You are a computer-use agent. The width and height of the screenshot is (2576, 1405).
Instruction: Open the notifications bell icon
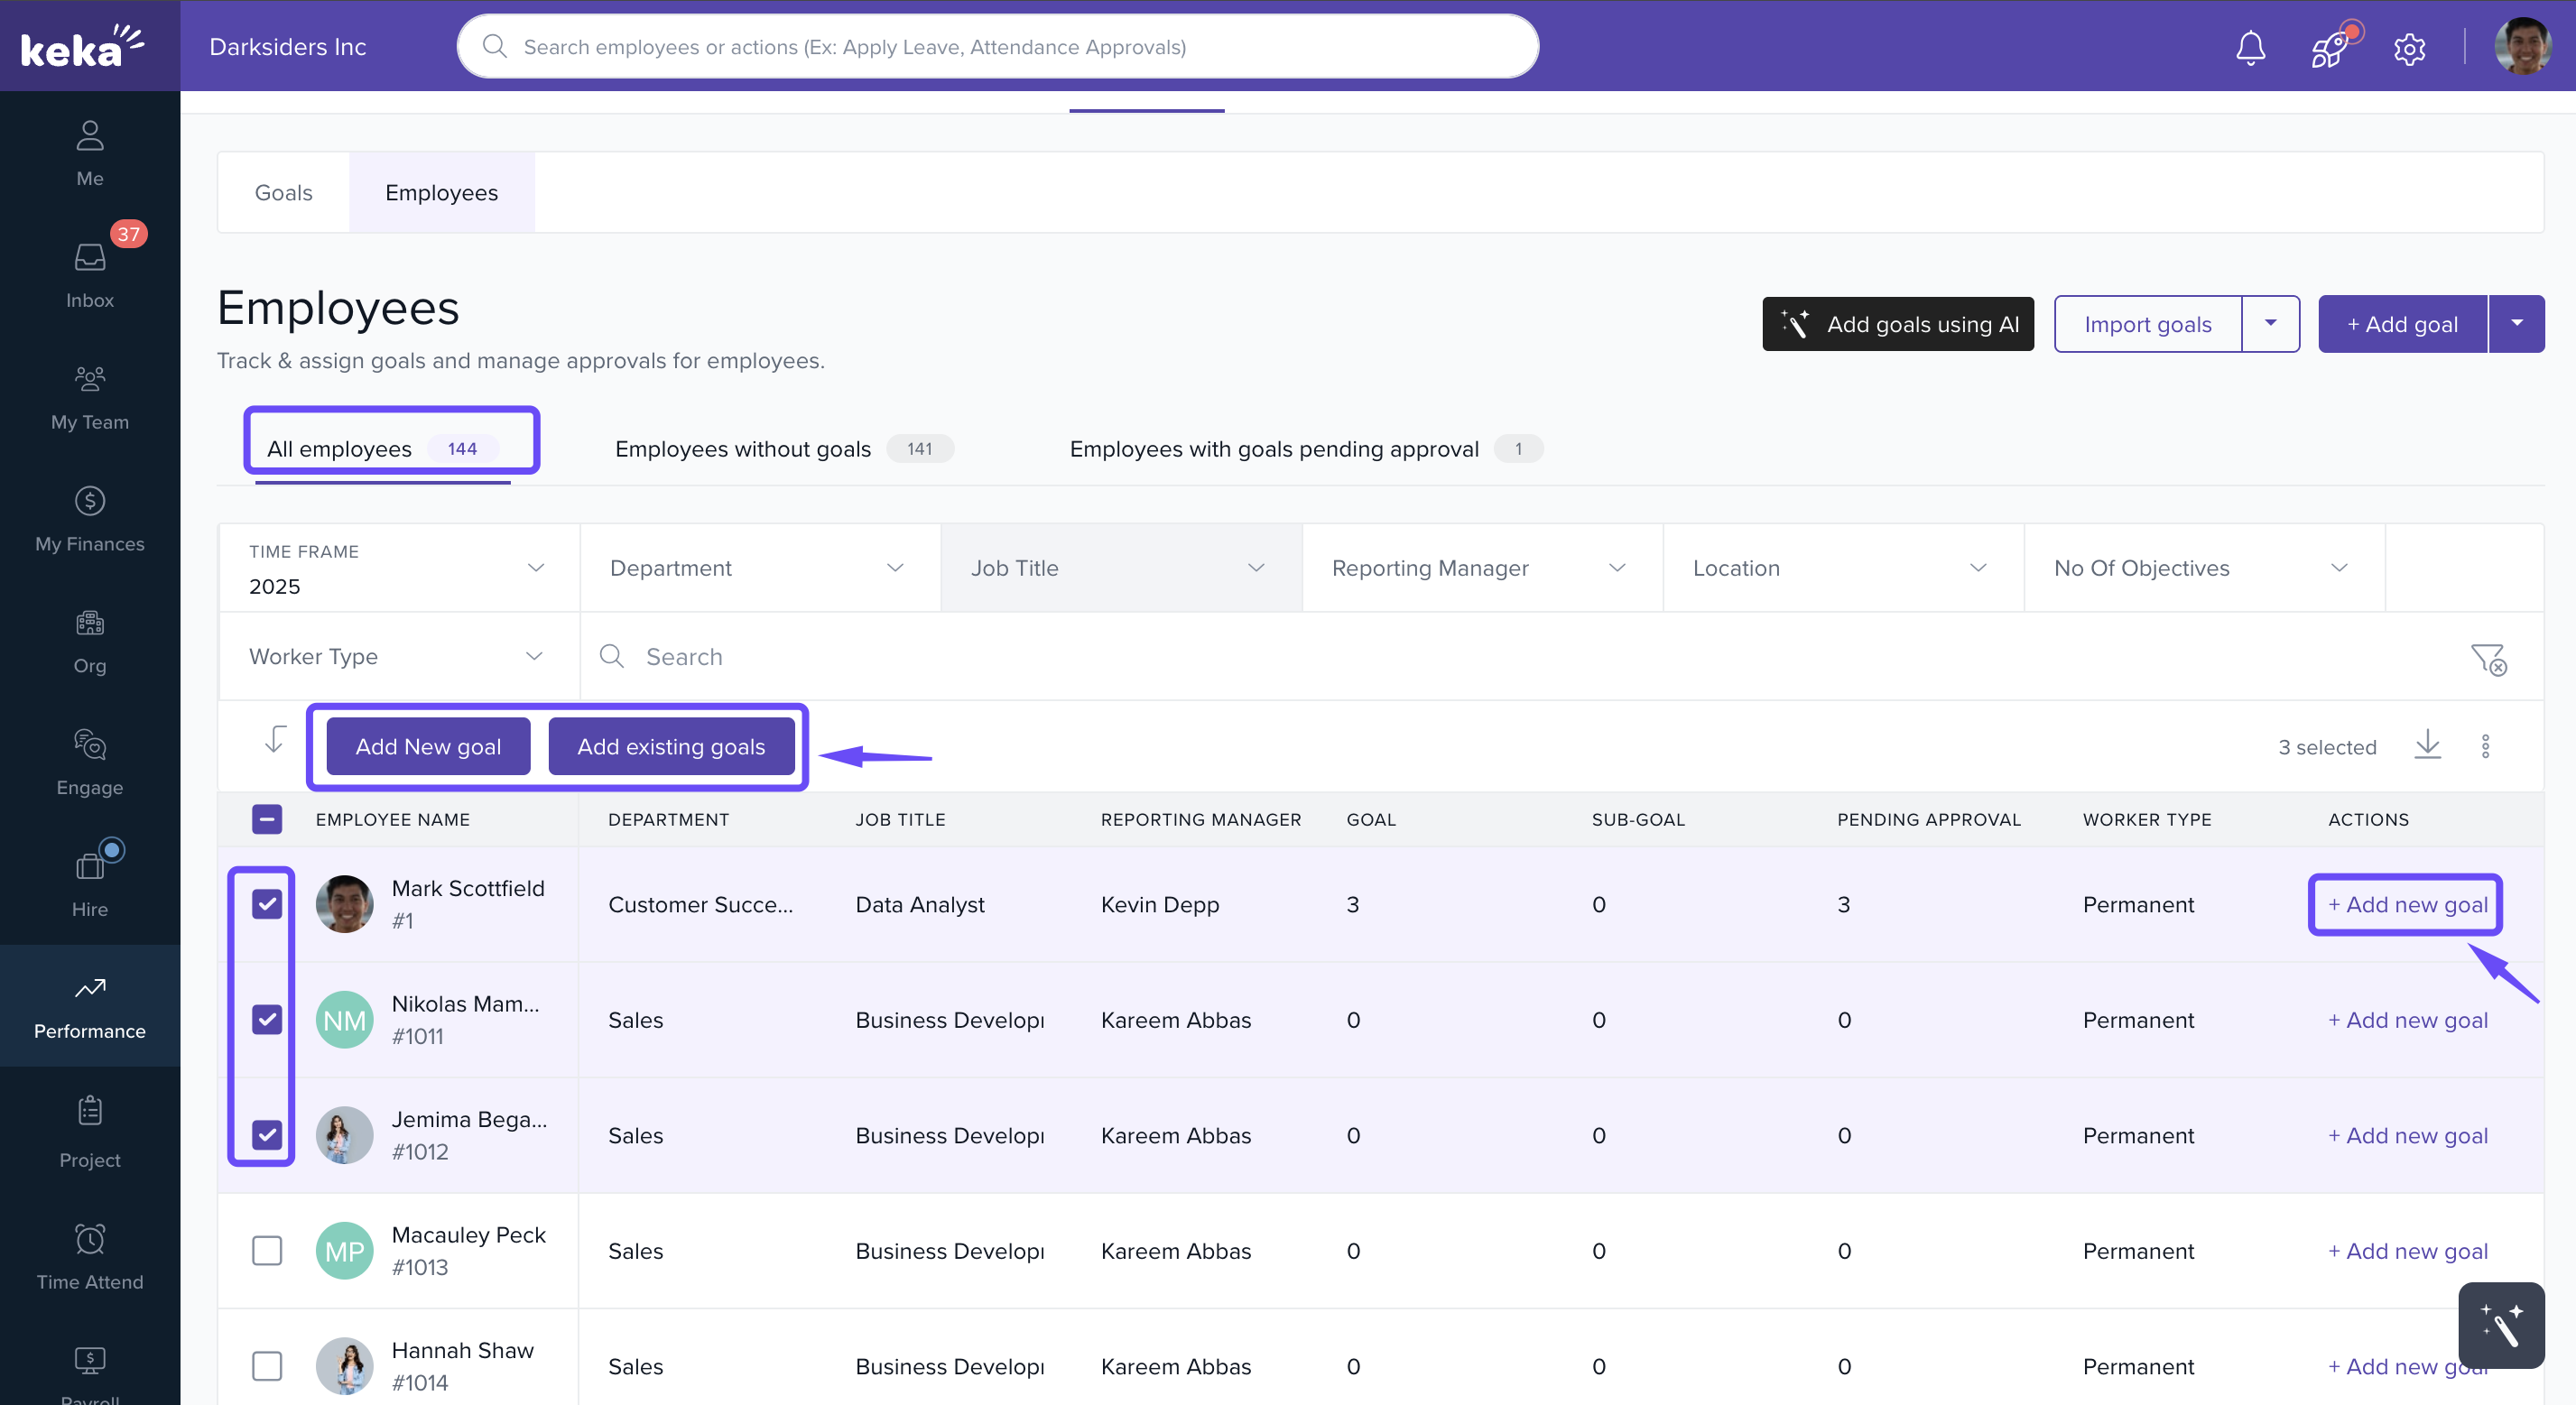point(2250,47)
